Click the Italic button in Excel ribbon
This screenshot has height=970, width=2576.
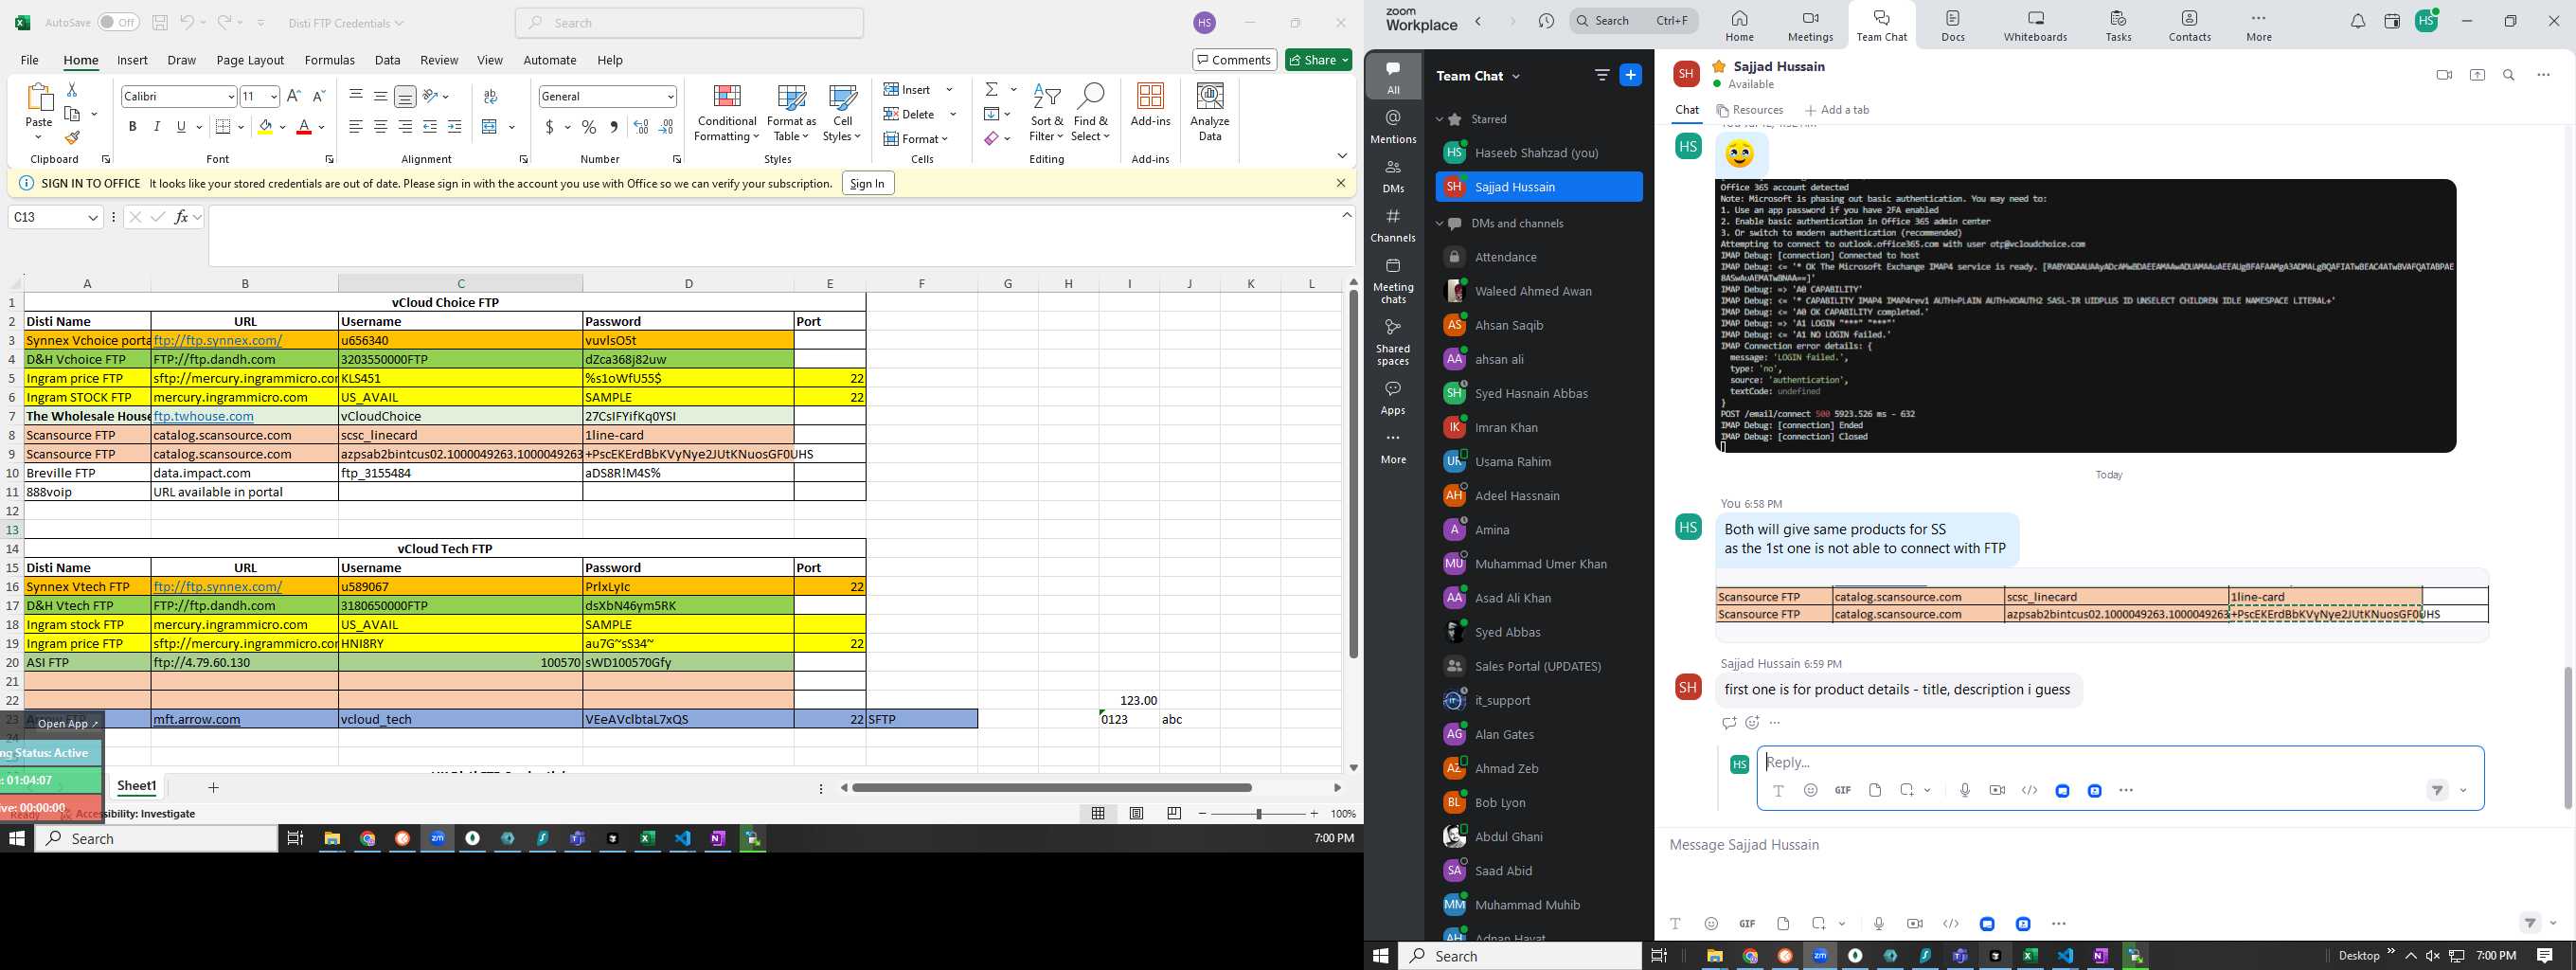click(x=156, y=127)
